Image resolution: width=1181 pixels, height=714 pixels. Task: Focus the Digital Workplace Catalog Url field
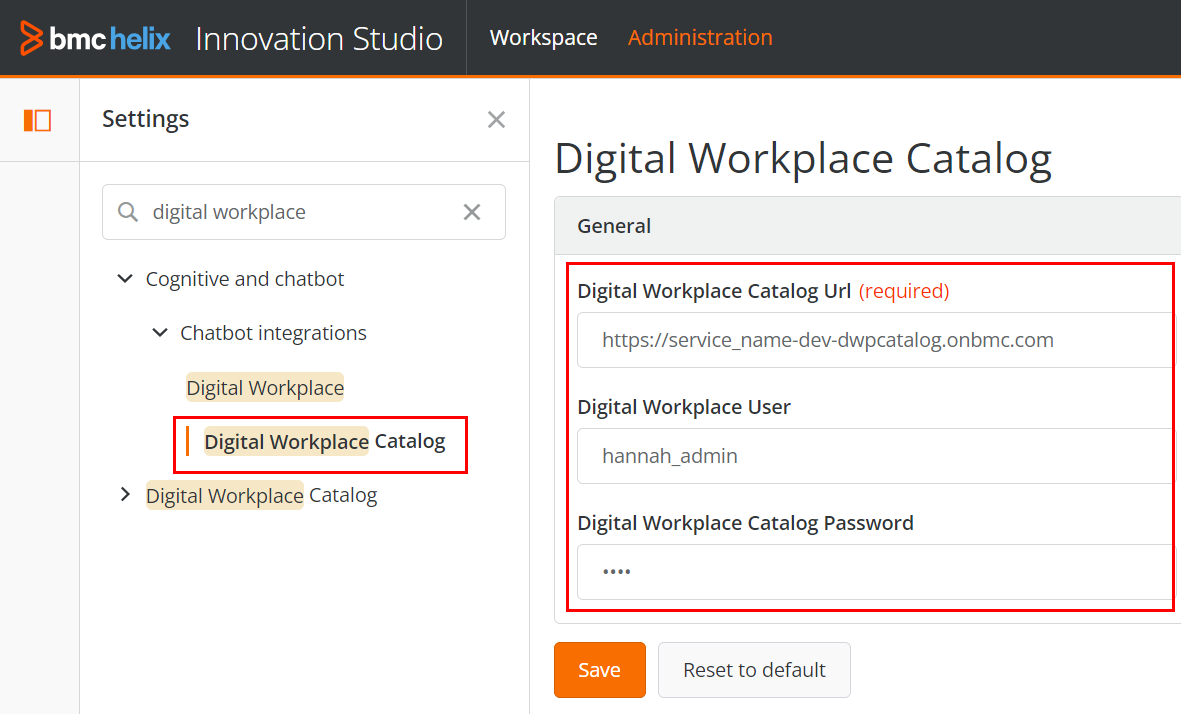[875, 340]
